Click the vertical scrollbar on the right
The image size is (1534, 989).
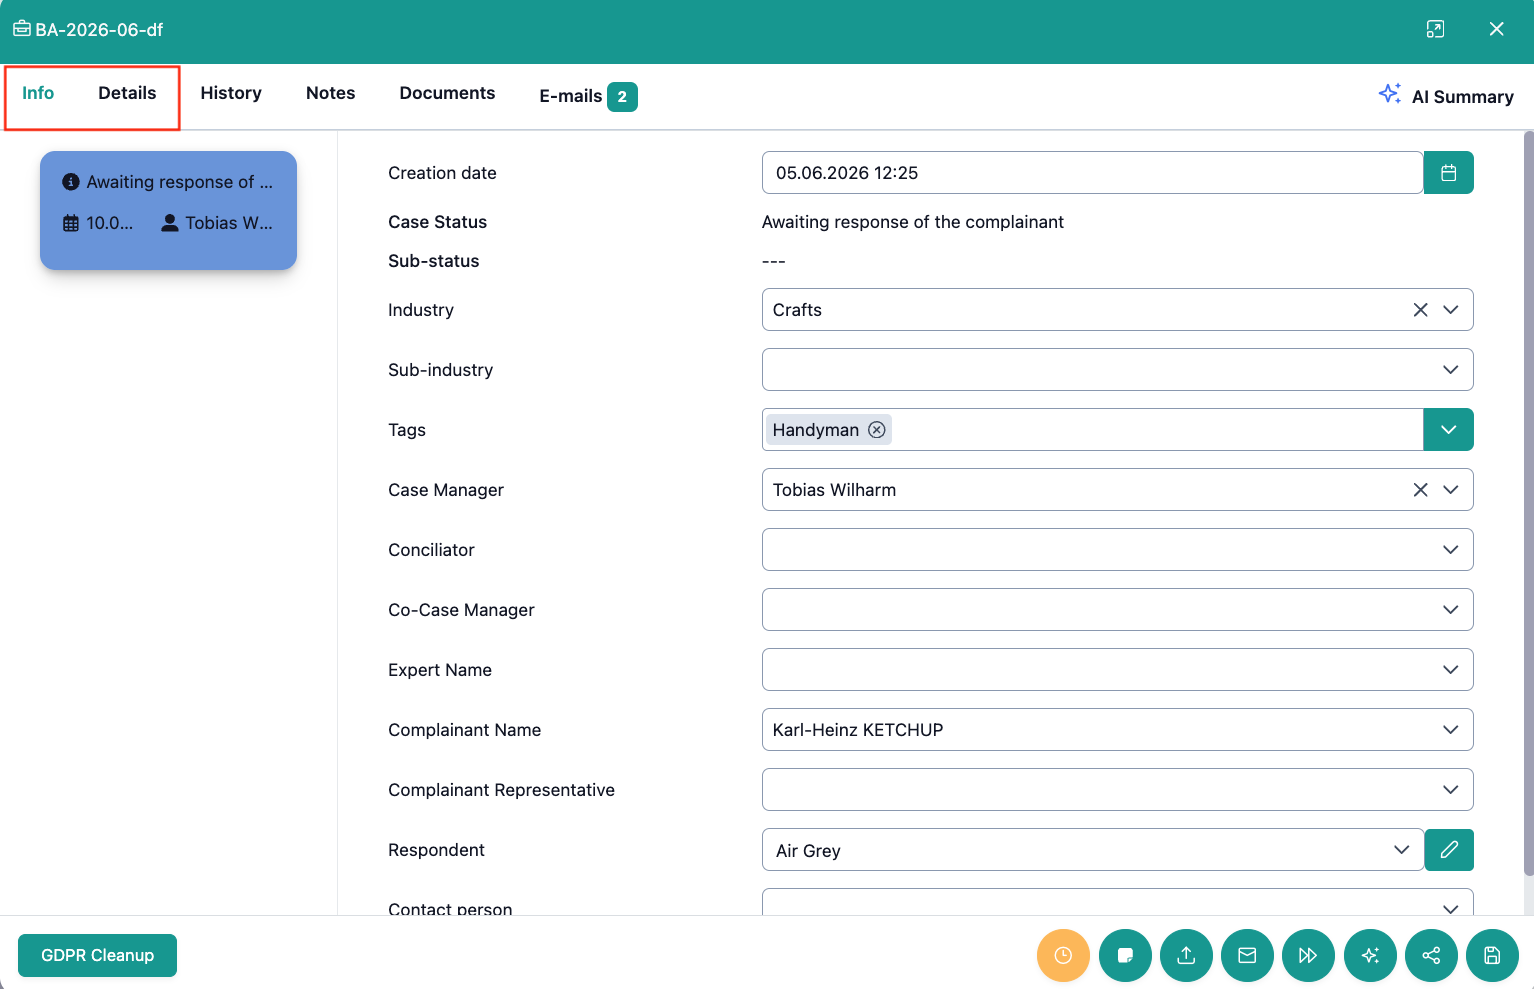click(1528, 503)
